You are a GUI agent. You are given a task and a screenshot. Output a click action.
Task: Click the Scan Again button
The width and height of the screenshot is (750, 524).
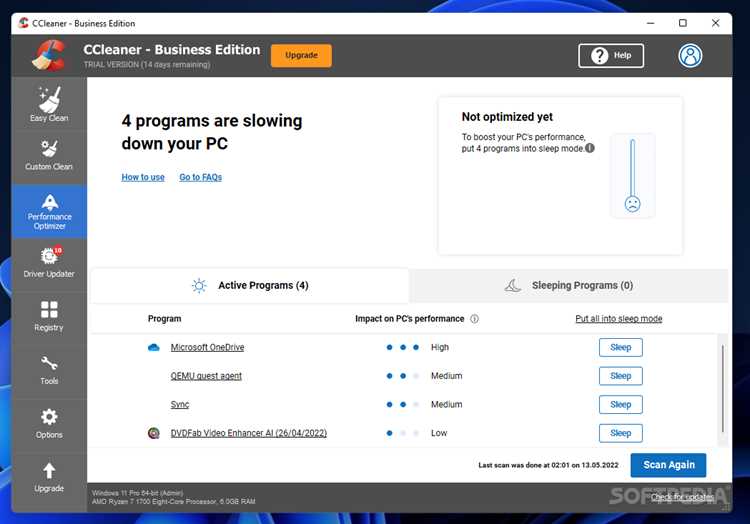tap(668, 465)
